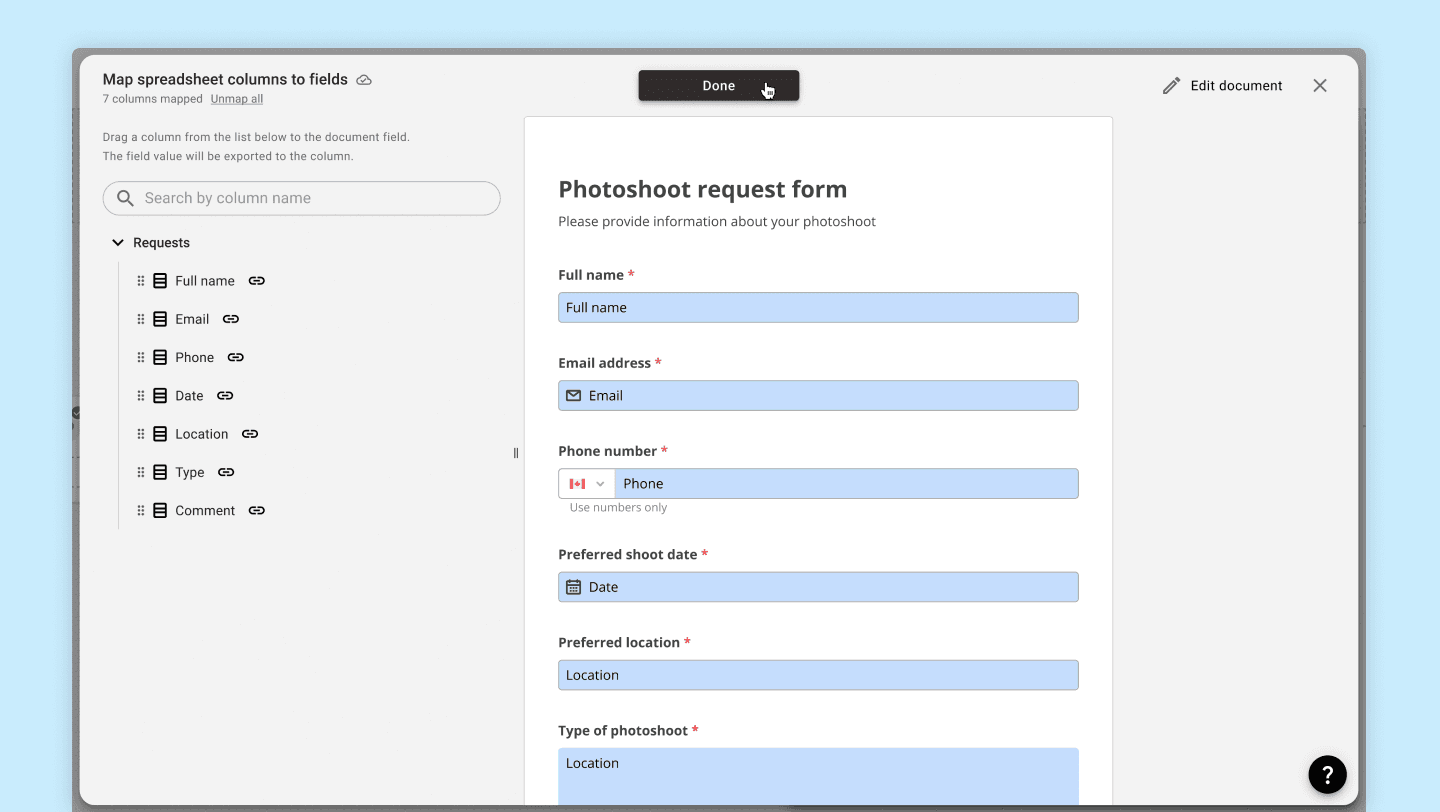Click the drag handle of the Full name column
Viewport: 1440px width, 812px height.
click(141, 281)
